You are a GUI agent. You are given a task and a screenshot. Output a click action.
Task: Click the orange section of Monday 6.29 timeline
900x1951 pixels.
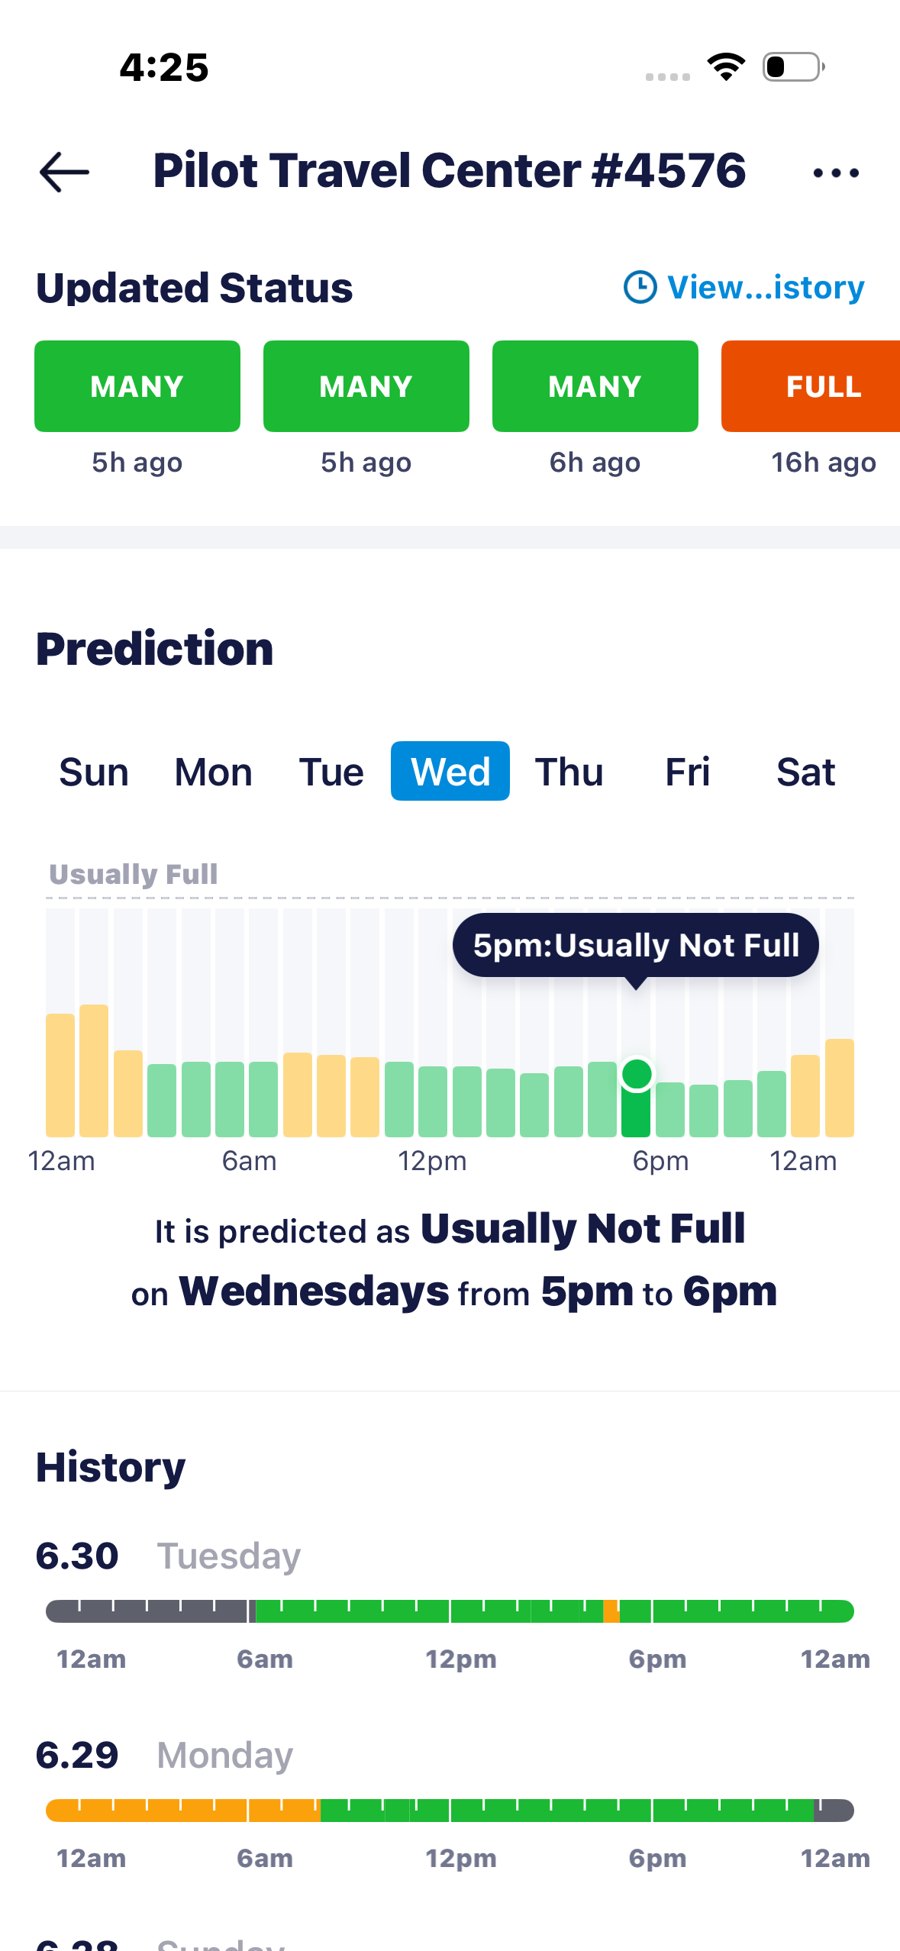point(183,1810)
